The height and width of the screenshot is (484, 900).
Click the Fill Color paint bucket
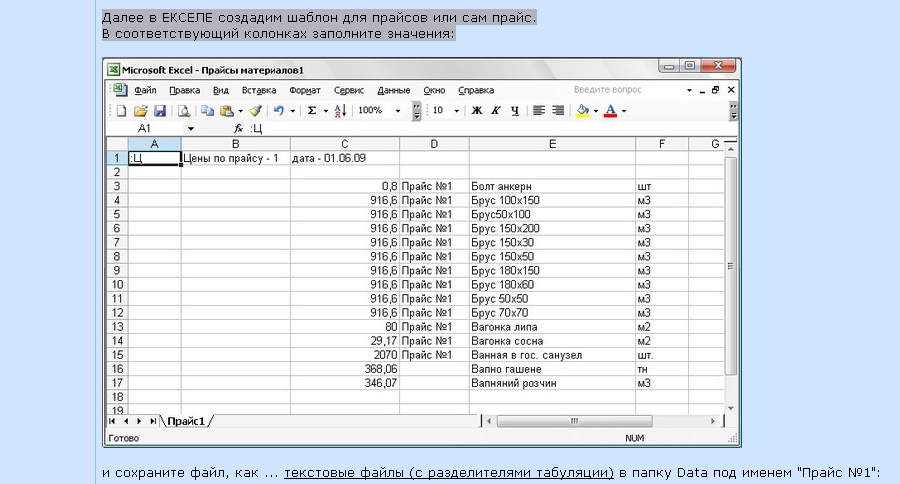click(x=582, y=111)
